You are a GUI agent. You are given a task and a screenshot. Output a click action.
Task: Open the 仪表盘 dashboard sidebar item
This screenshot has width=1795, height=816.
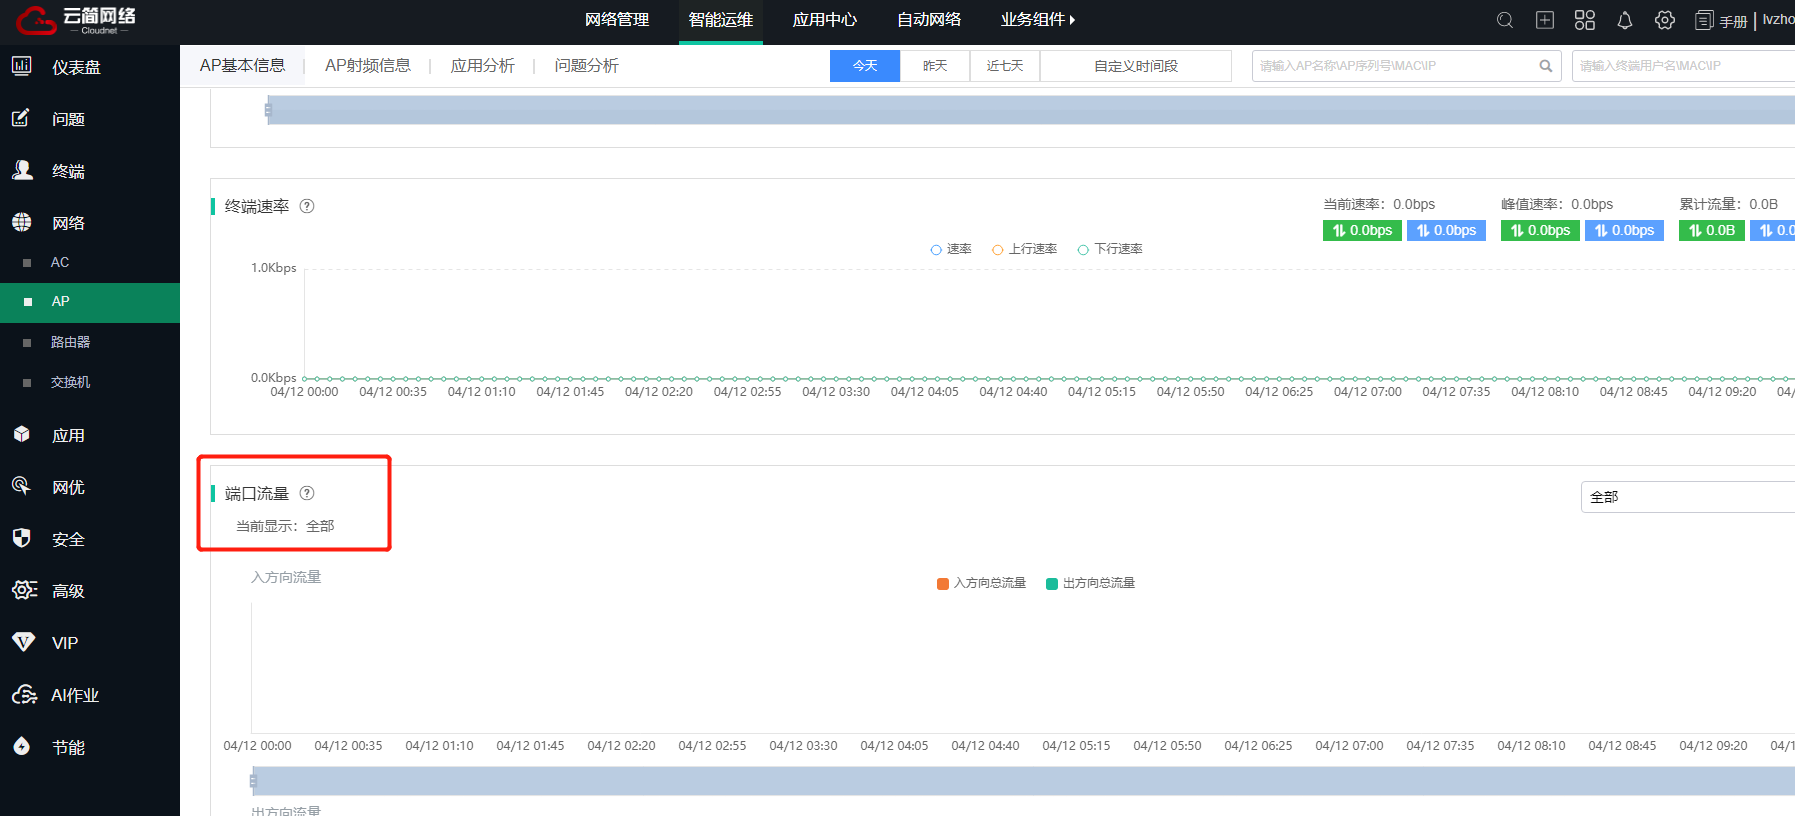[76, 67]
